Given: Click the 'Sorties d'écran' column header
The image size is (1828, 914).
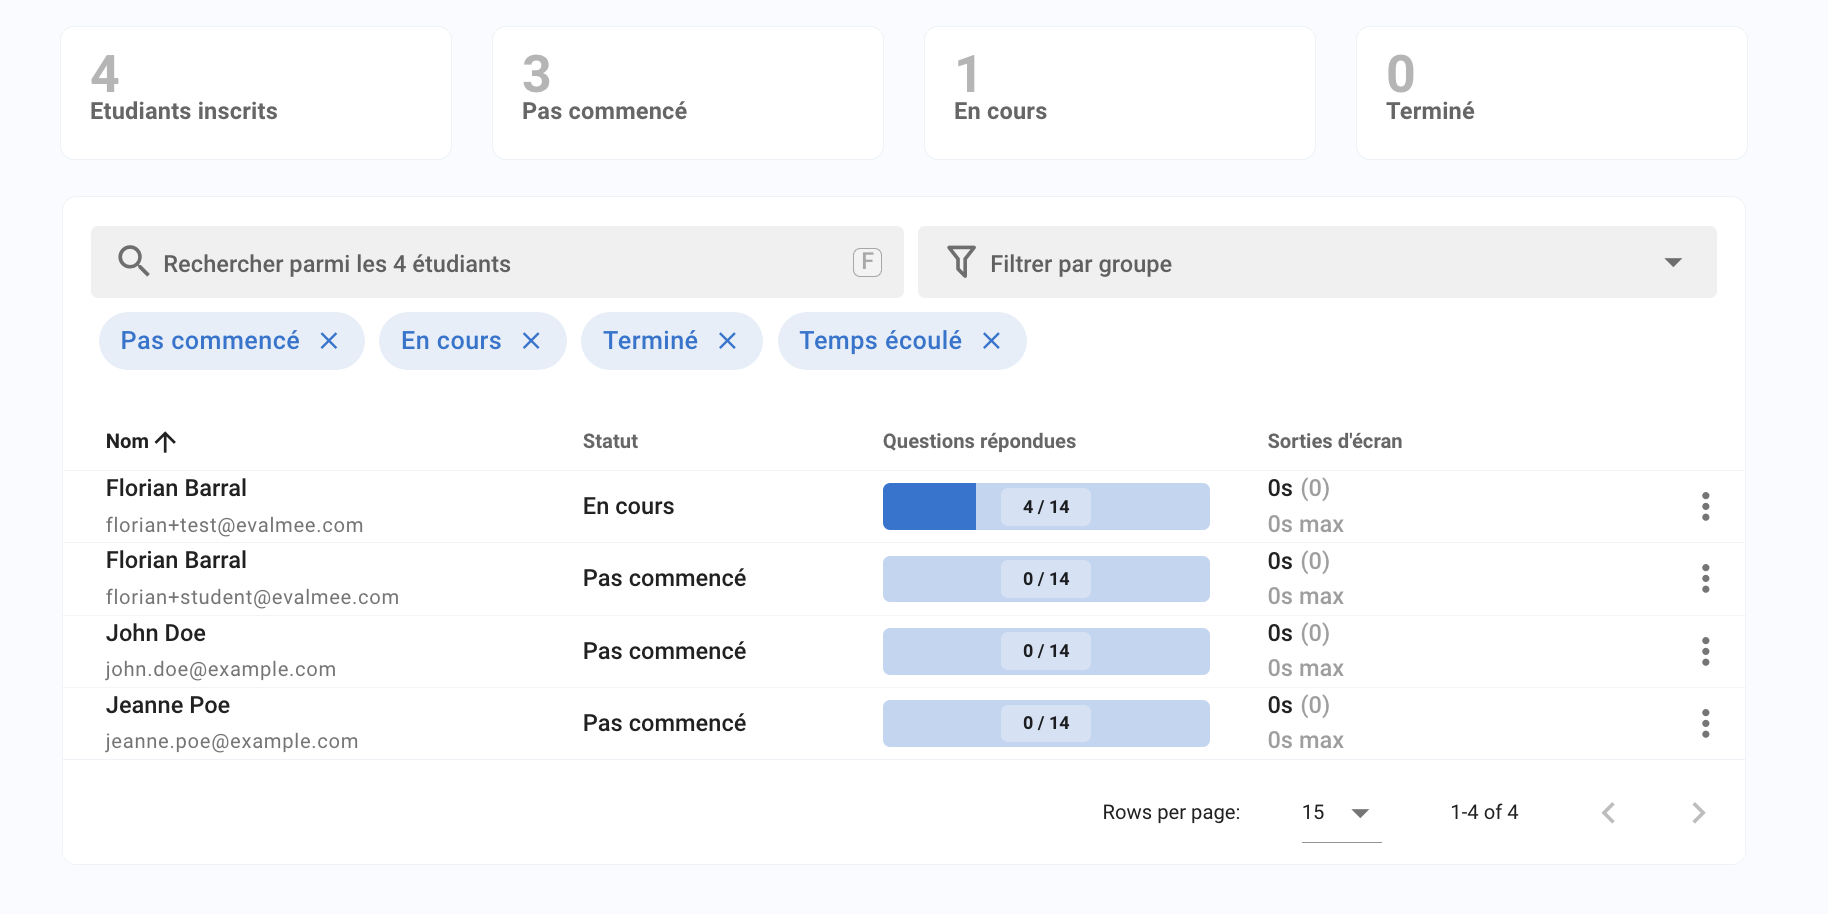Looking at the screenshot, I should pyautogui.click(x=1334, y=441).
